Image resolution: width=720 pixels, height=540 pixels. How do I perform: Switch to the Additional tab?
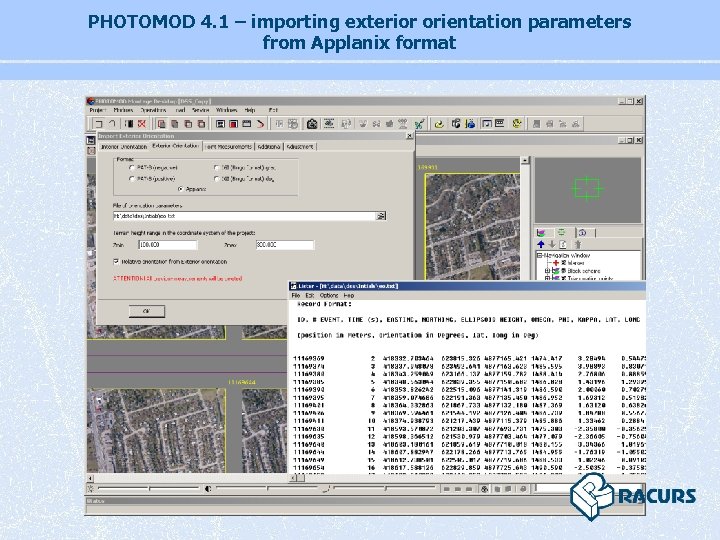269,146
